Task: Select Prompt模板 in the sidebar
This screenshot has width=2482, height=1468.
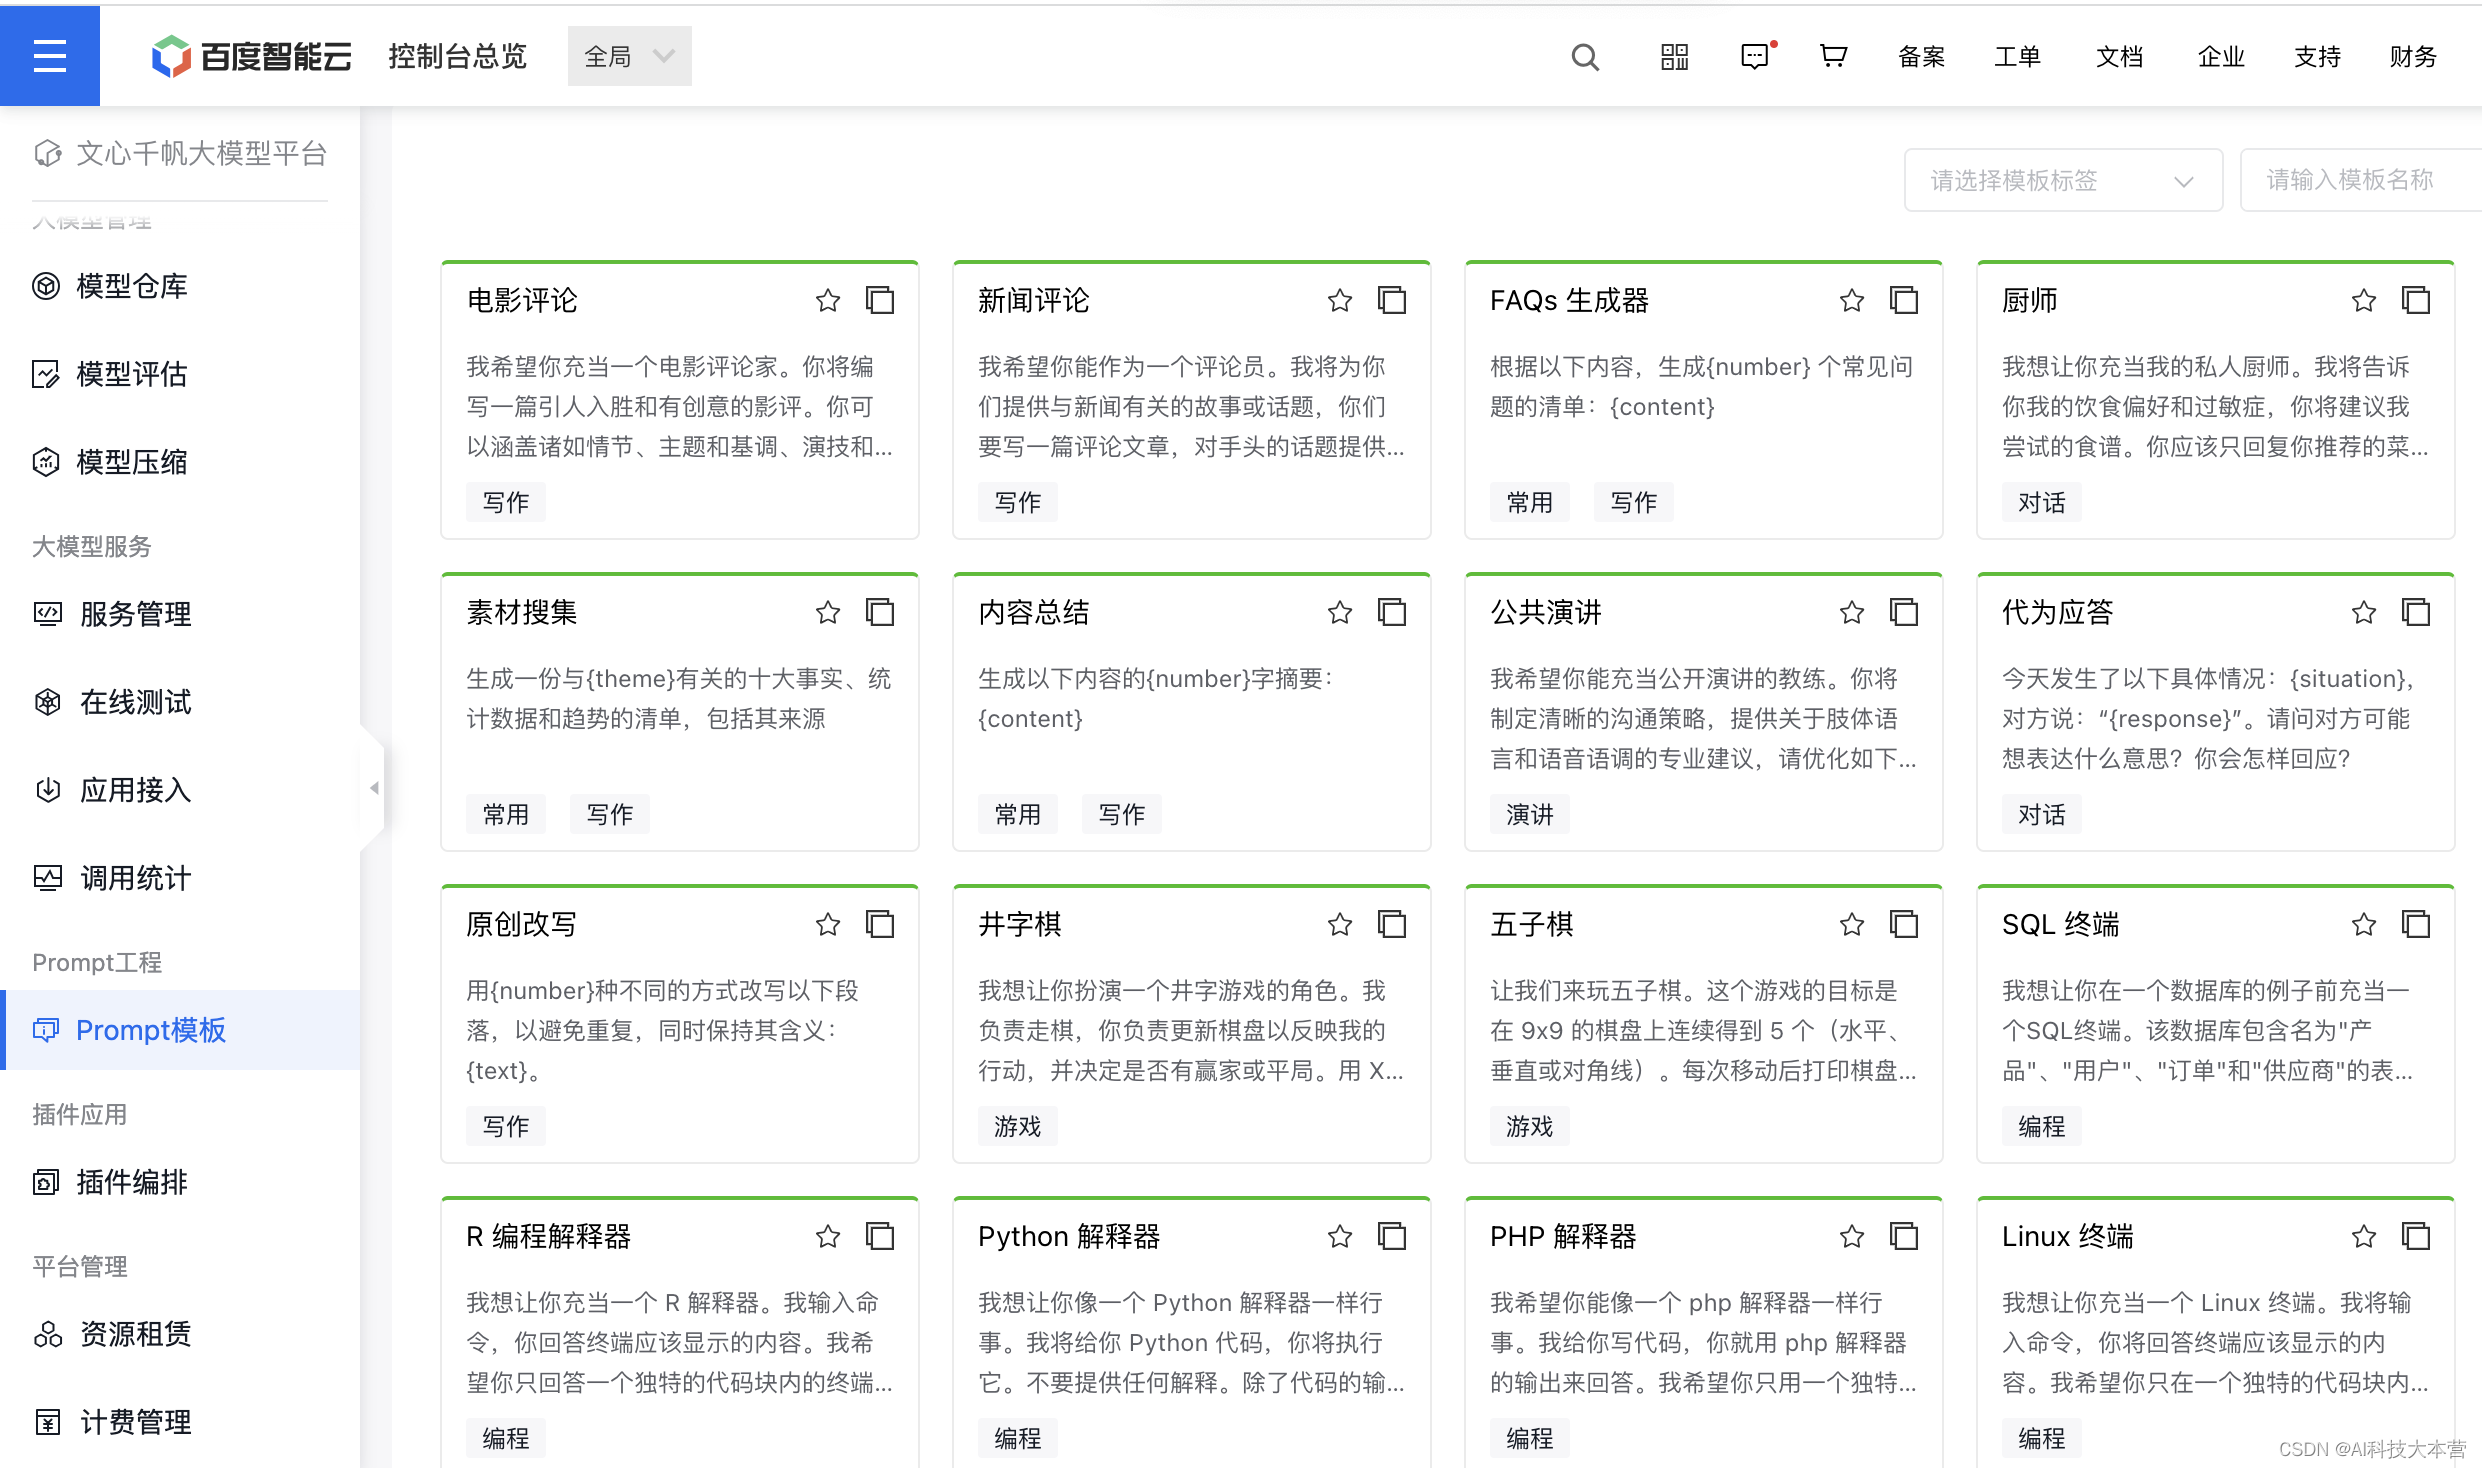Action: coord(151,1030)
